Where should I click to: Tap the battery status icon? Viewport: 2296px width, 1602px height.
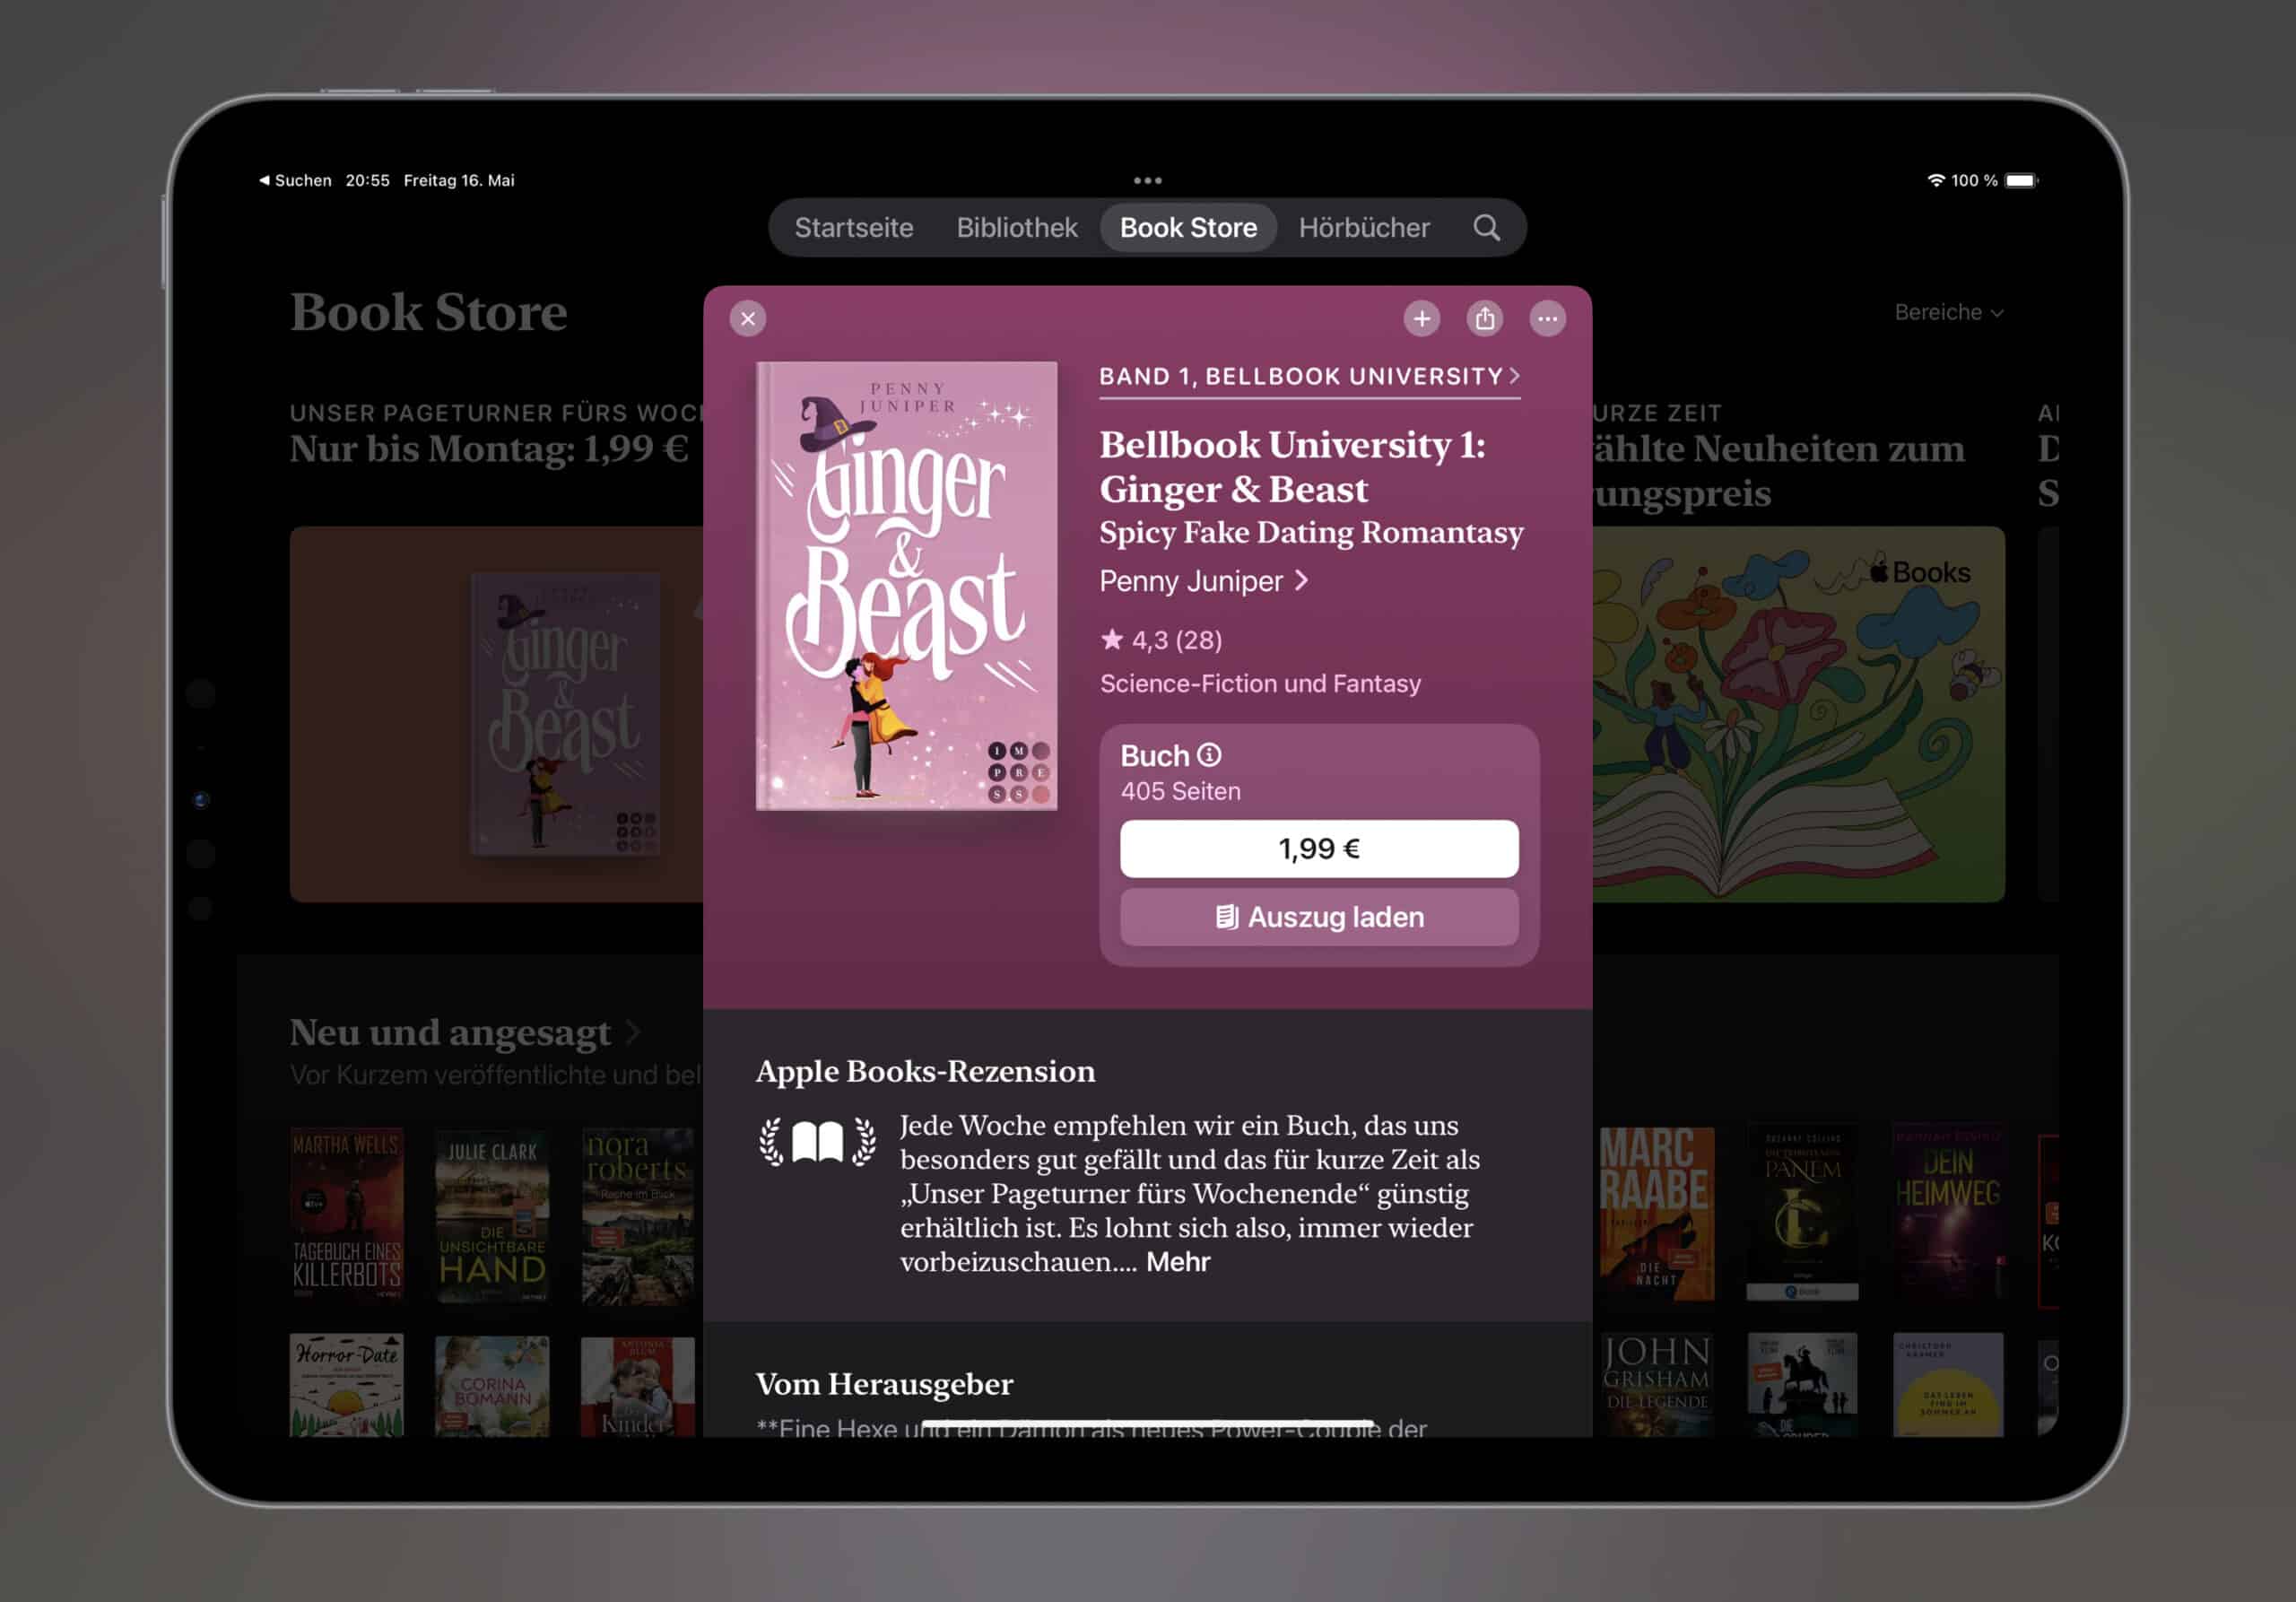(2021, 181)
